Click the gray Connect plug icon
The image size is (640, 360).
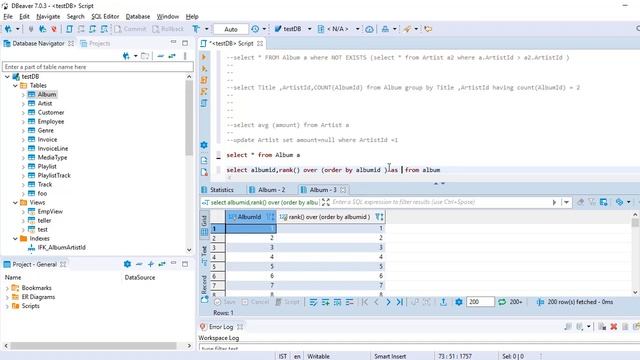click(31, 29)
